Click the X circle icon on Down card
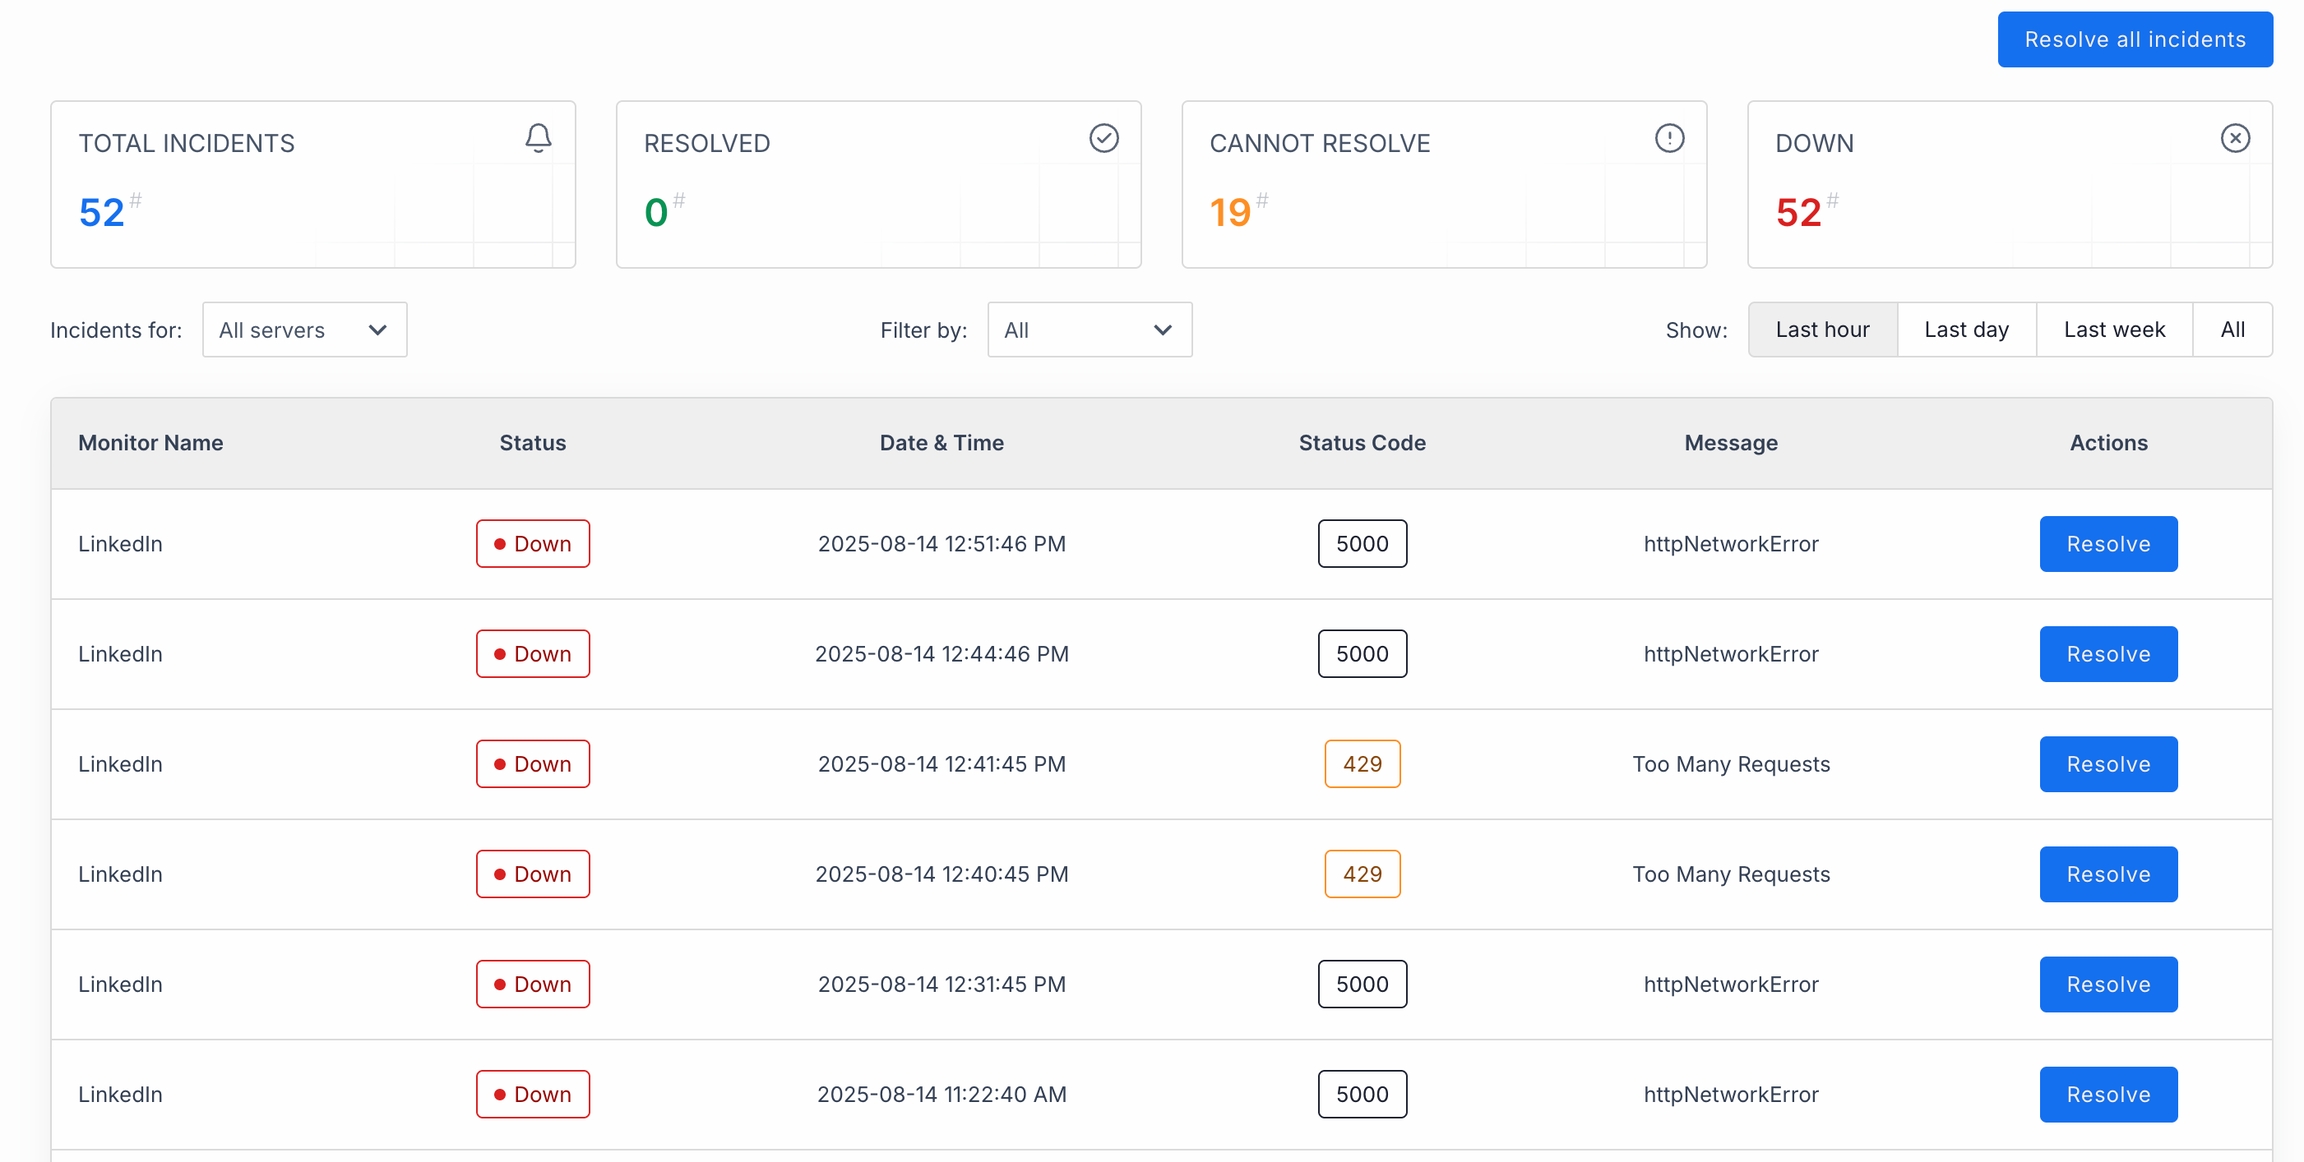The image size is (2304, 1162). coord(2235,138)
